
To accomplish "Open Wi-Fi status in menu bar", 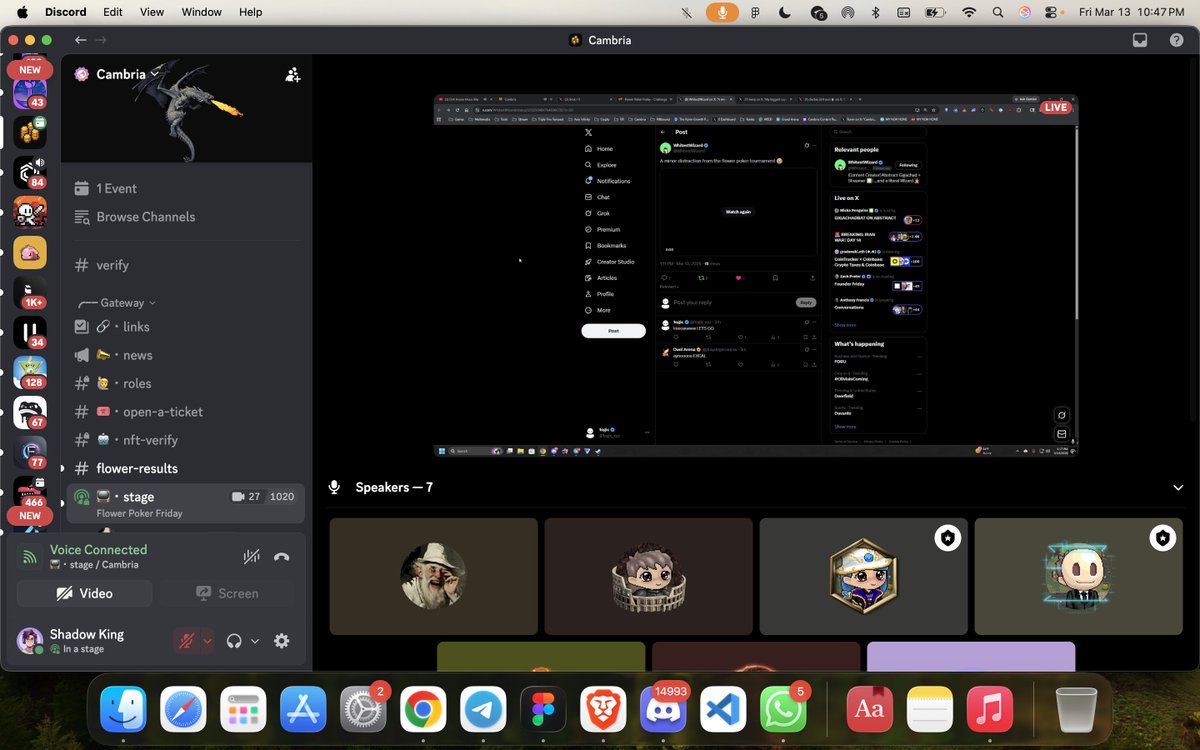I will coord(968,12).
